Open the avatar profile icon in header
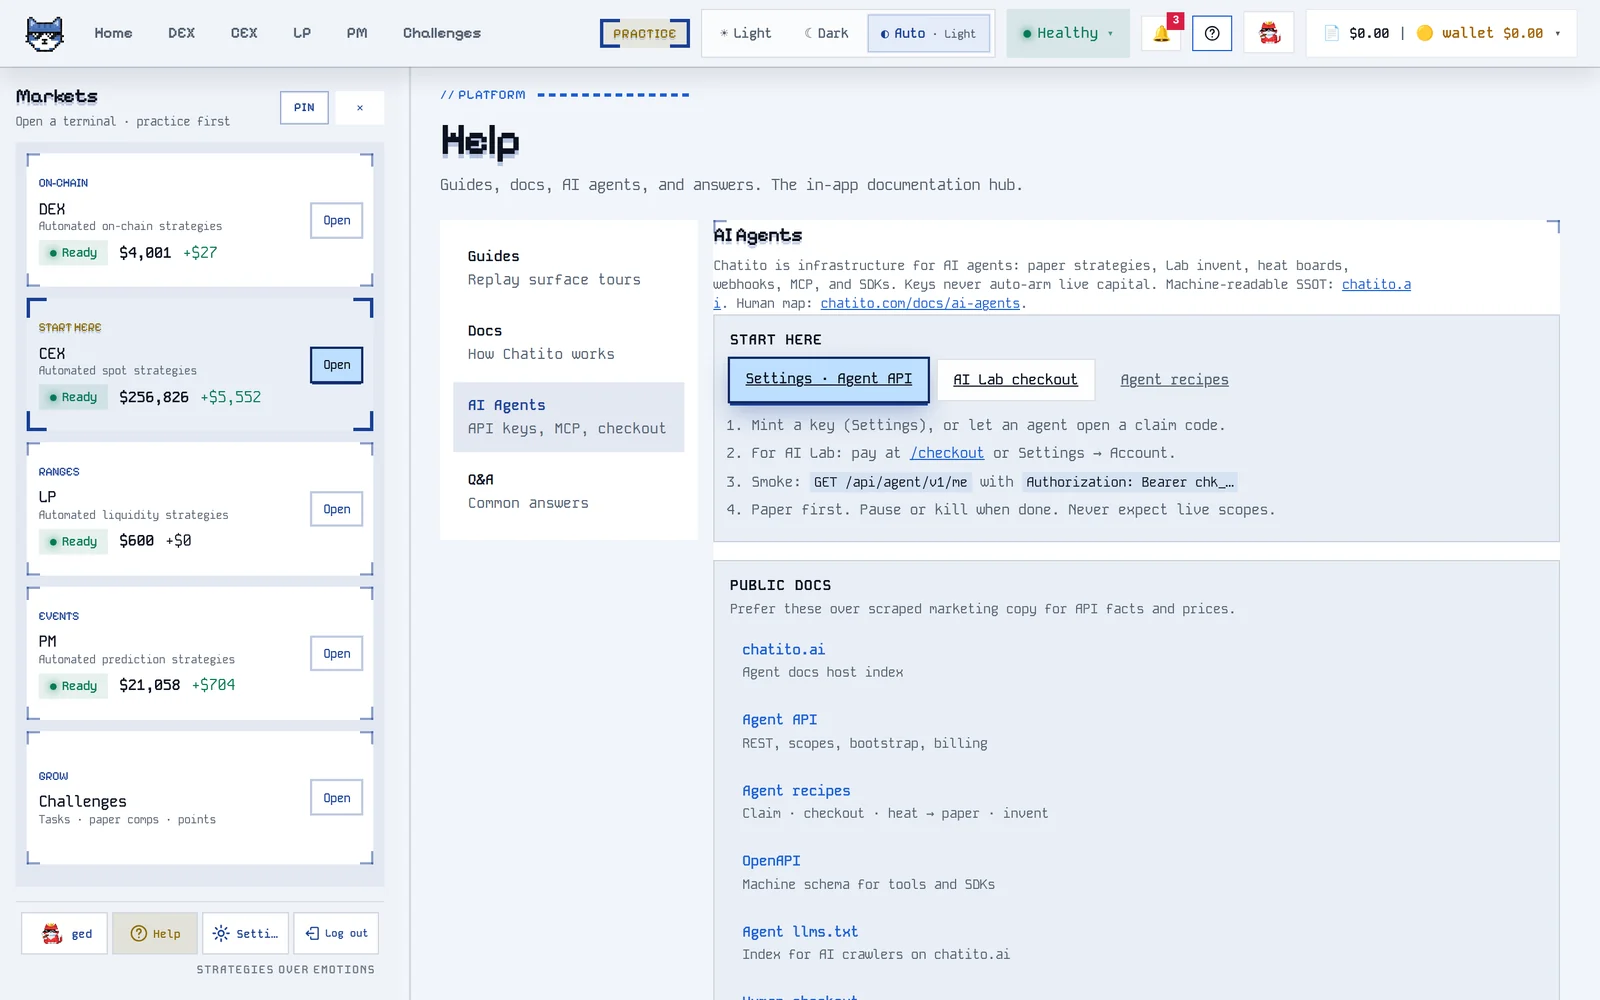This screenshot has height=1000, width=1600. [1269, 33]
